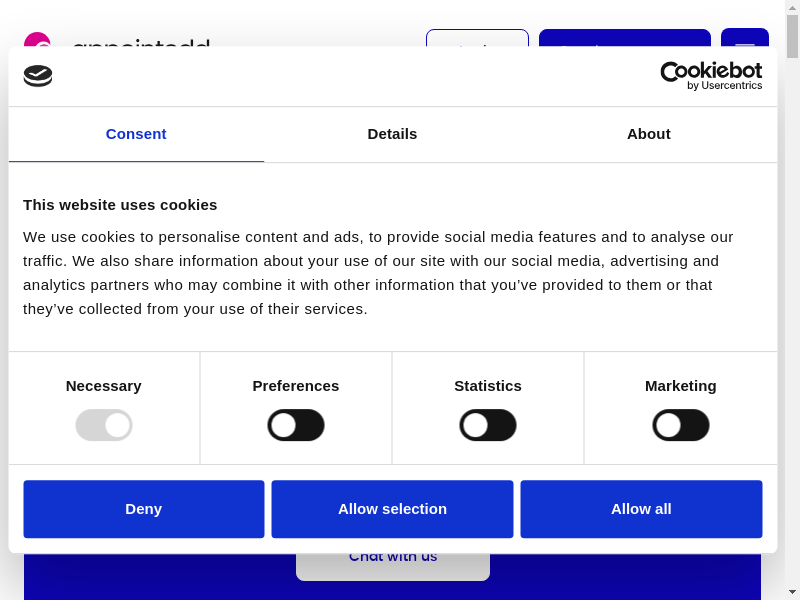Accept cookies with Allow all
The width and height of the screenshot is (800, 600).
(x=641, y=509)
